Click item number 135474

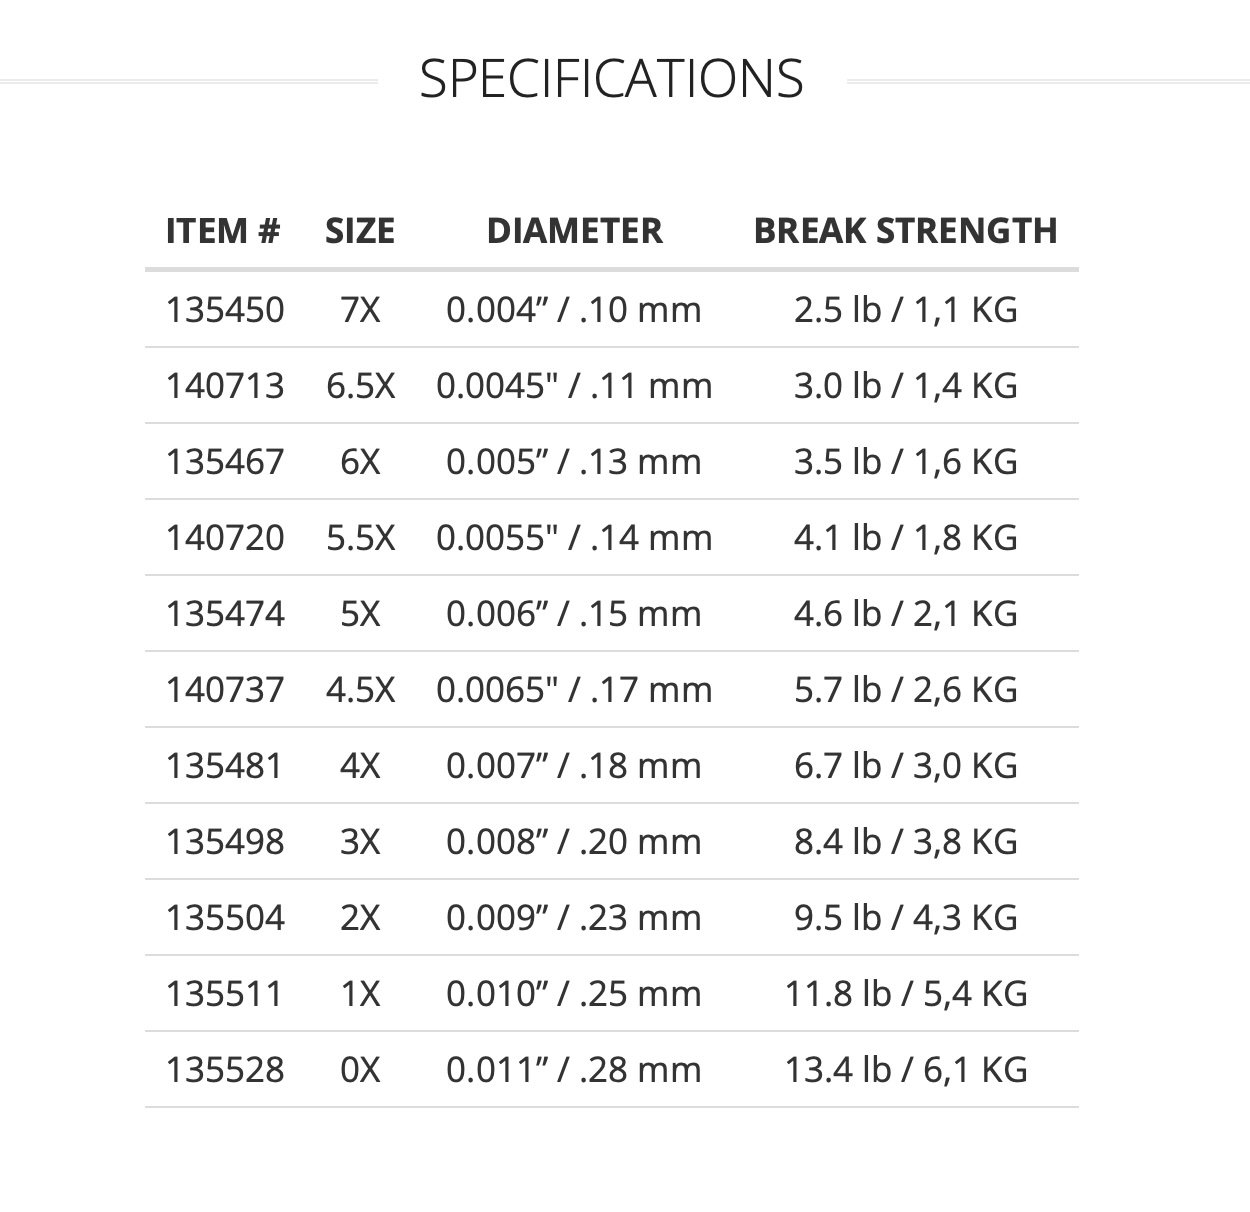[x=225, y=614]
